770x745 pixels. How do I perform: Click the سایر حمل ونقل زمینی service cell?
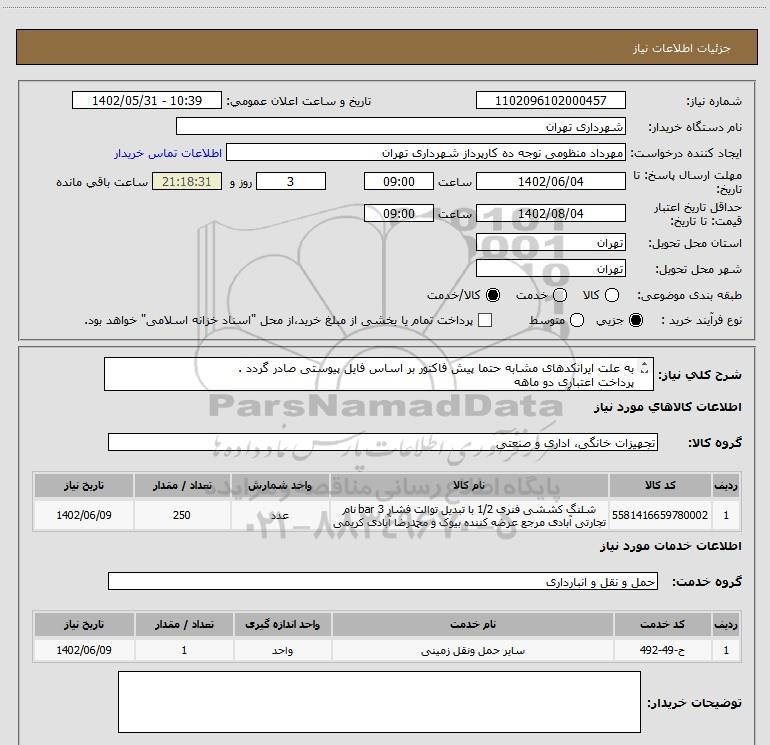(472, 650)
